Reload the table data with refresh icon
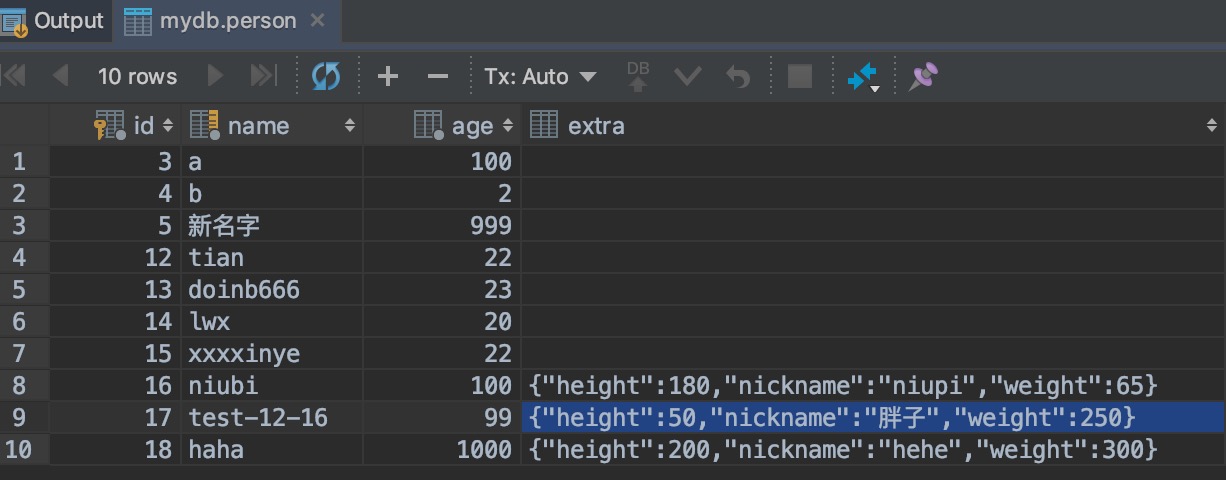The width and height of the screenshot is (1226, 480). click(326, 76)
